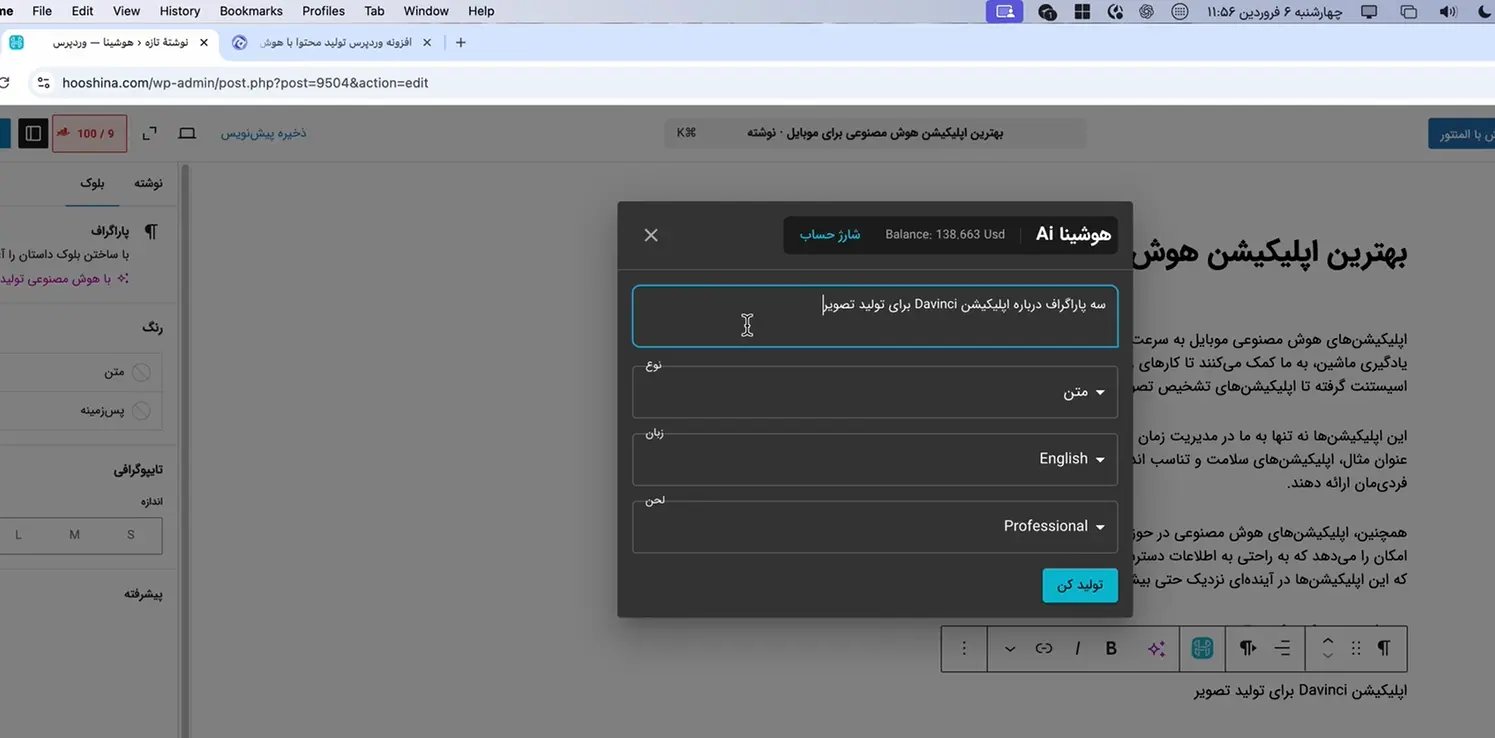Click the teal Hooshina icon in block toolbar
Image resolution: width=1495 pixels, height=738 pixels.
pyautogui.click(x=1202, y=649)
